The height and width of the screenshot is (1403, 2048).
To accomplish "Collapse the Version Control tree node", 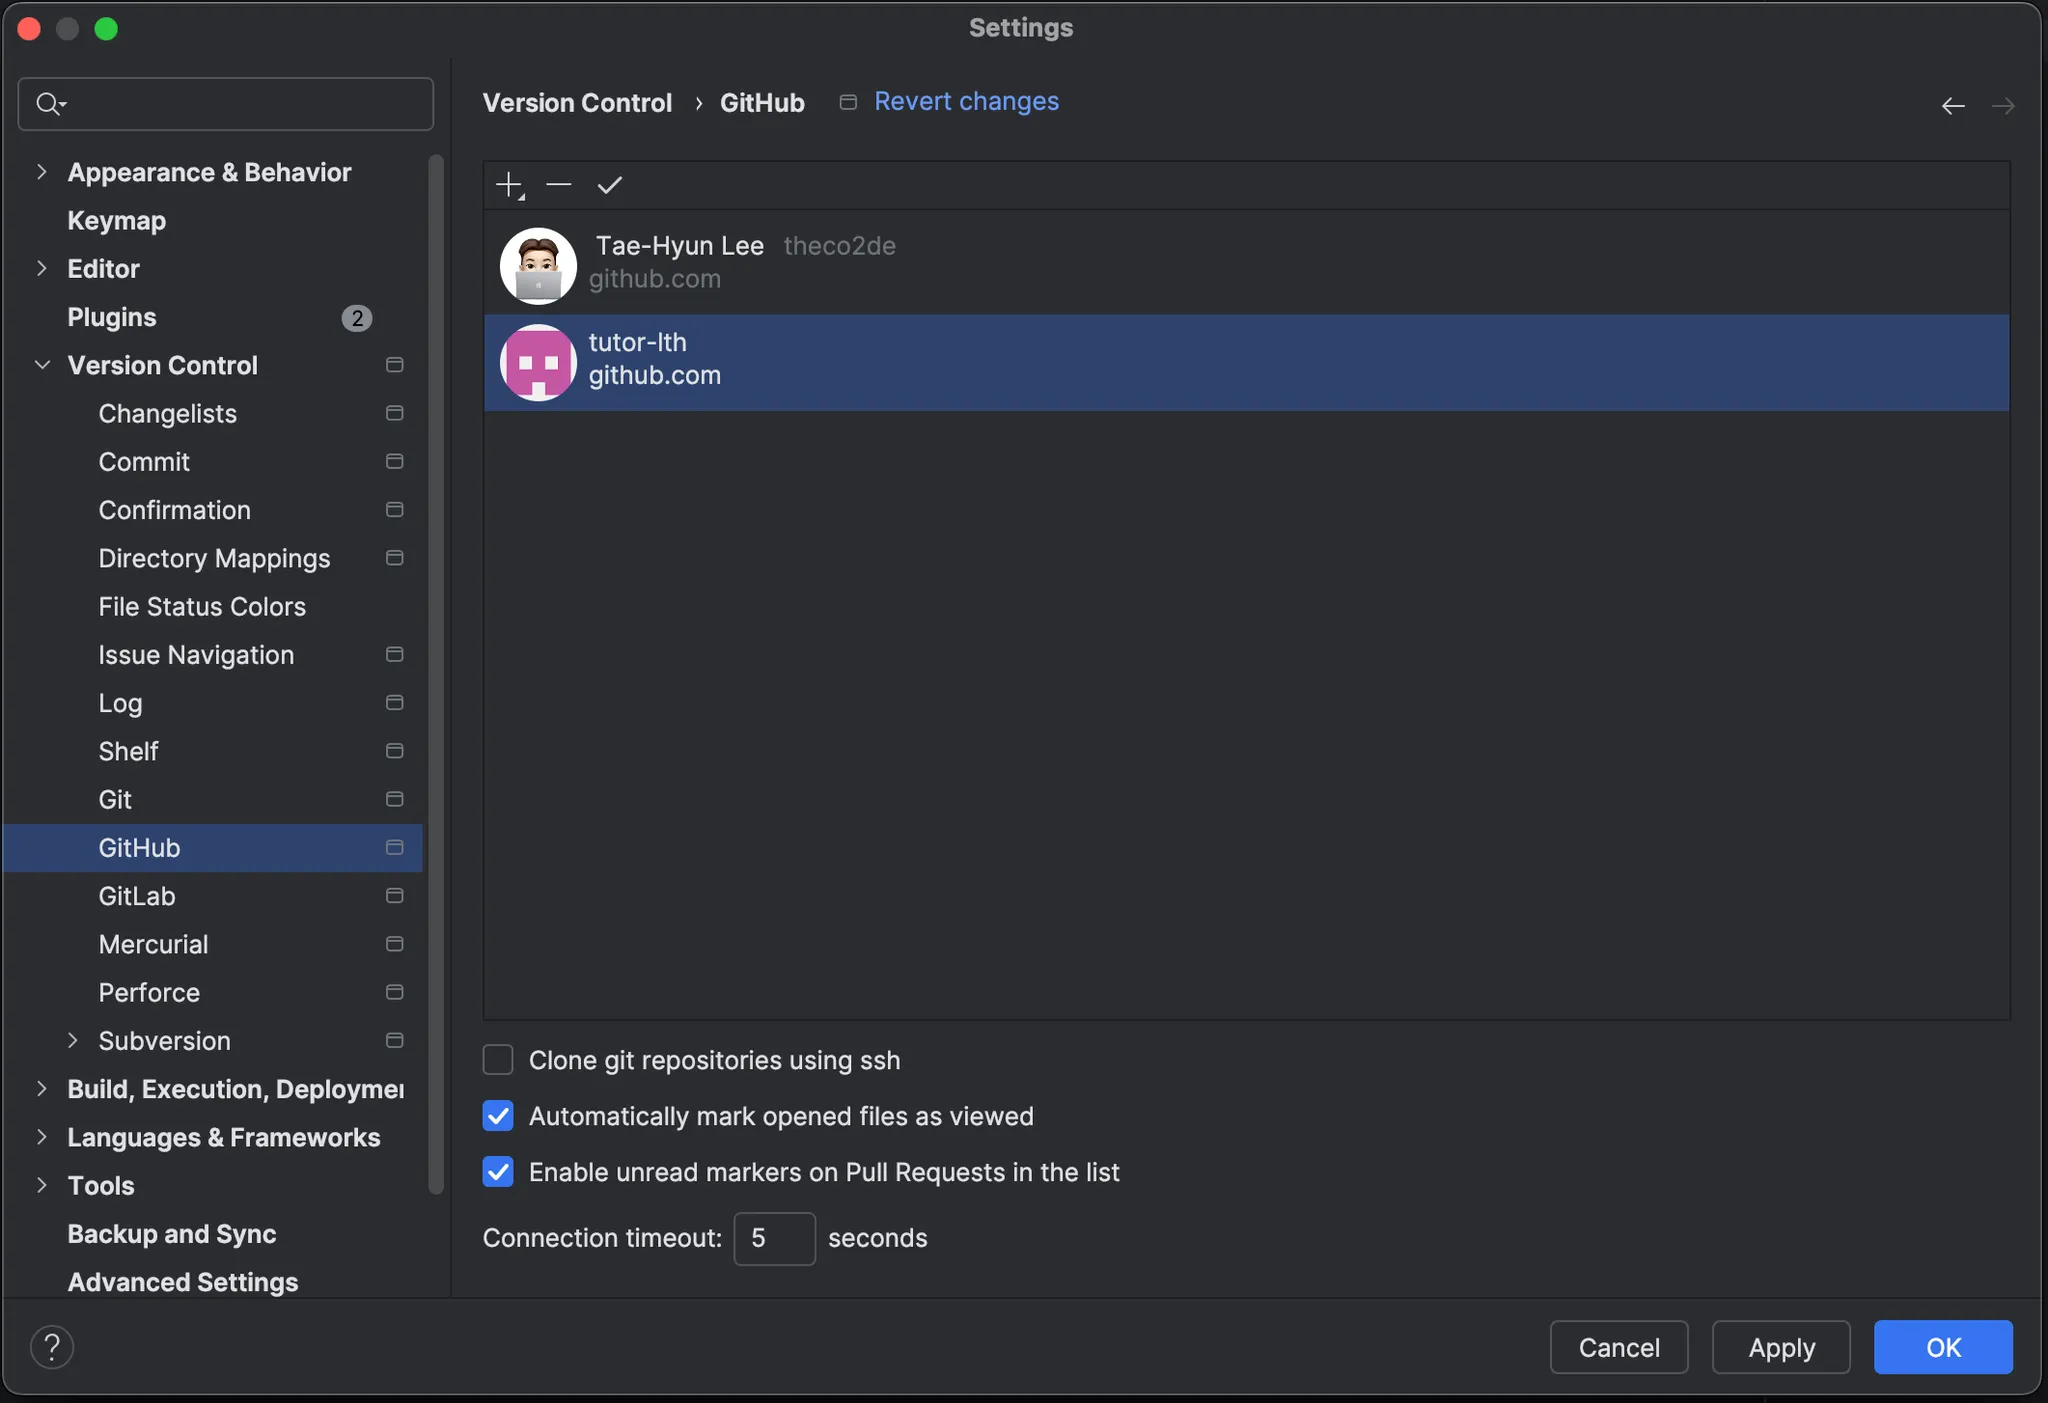I will click(41, 365).
